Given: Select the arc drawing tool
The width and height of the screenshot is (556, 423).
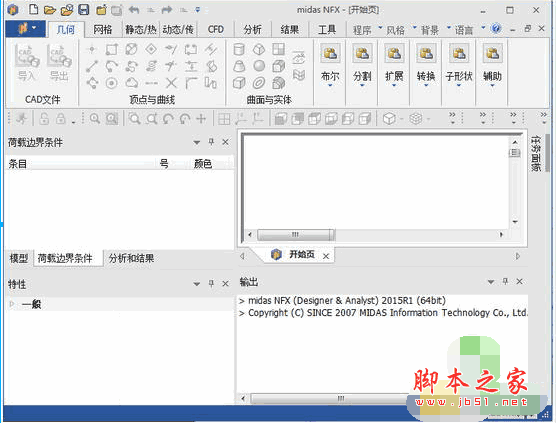Looking at the screenshot, I should click(112, 66).
